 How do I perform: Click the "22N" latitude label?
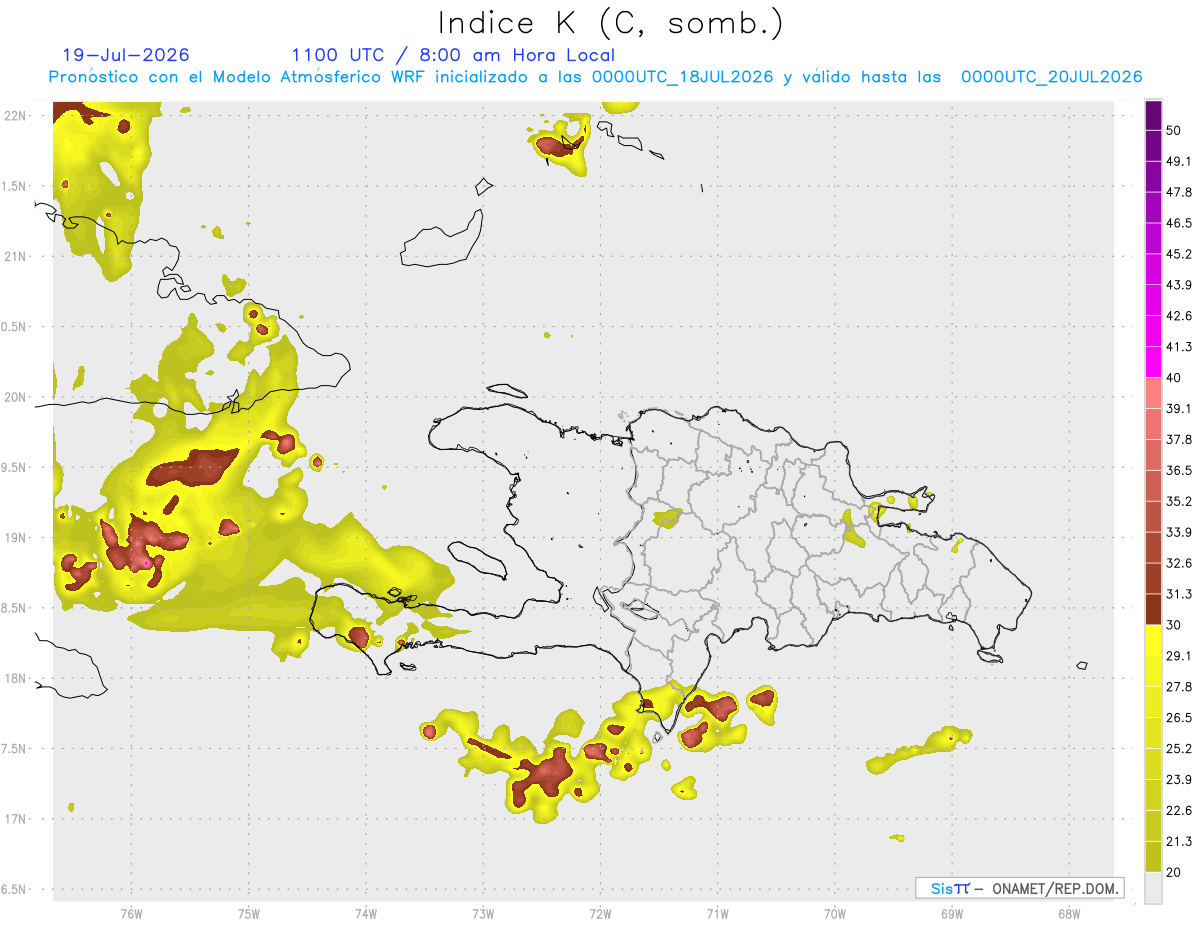click(x=15, y=116)
